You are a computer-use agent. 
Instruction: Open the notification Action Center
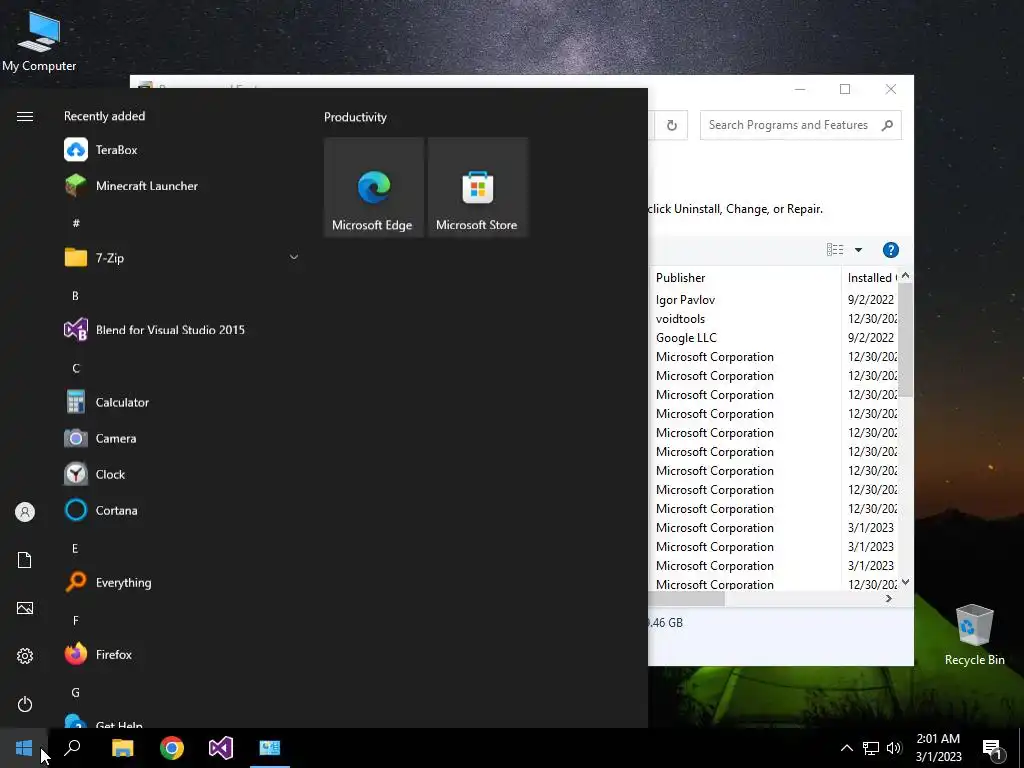[993, 748]
